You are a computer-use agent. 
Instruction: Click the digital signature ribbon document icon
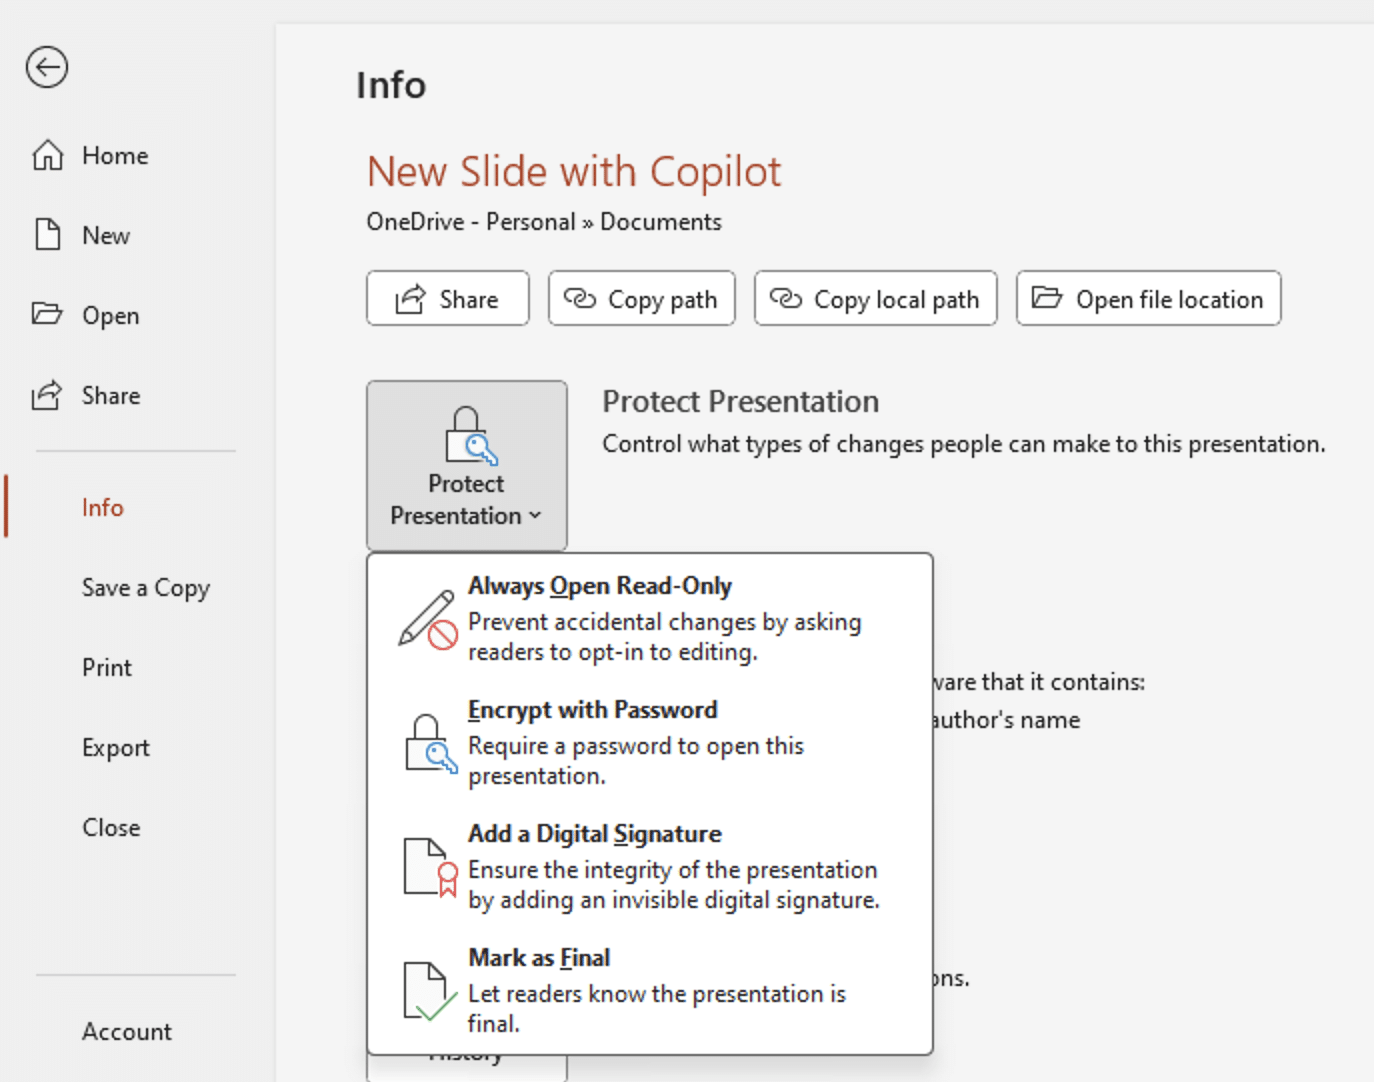(431, 866)
